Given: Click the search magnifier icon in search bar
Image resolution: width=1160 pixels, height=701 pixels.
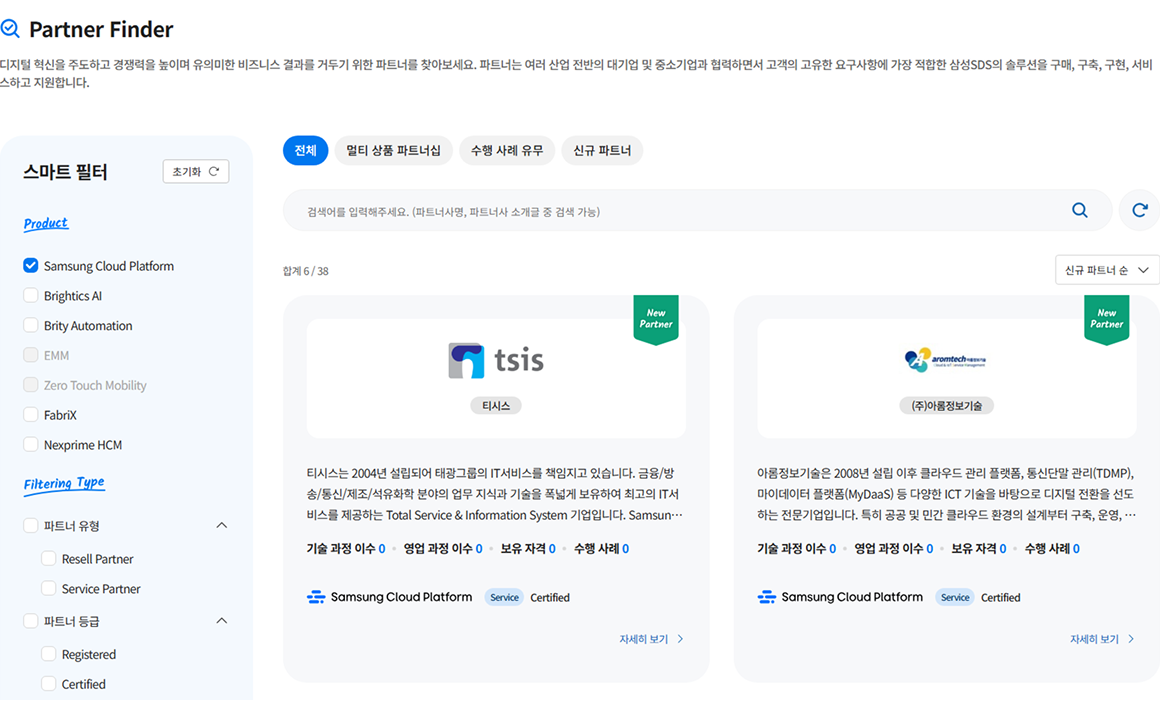Looking at the screenshot, I should 1079,211.
